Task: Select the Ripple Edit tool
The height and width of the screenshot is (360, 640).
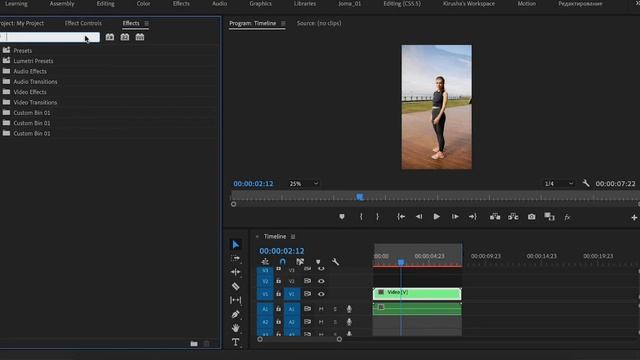Action: tap(236, 272)
